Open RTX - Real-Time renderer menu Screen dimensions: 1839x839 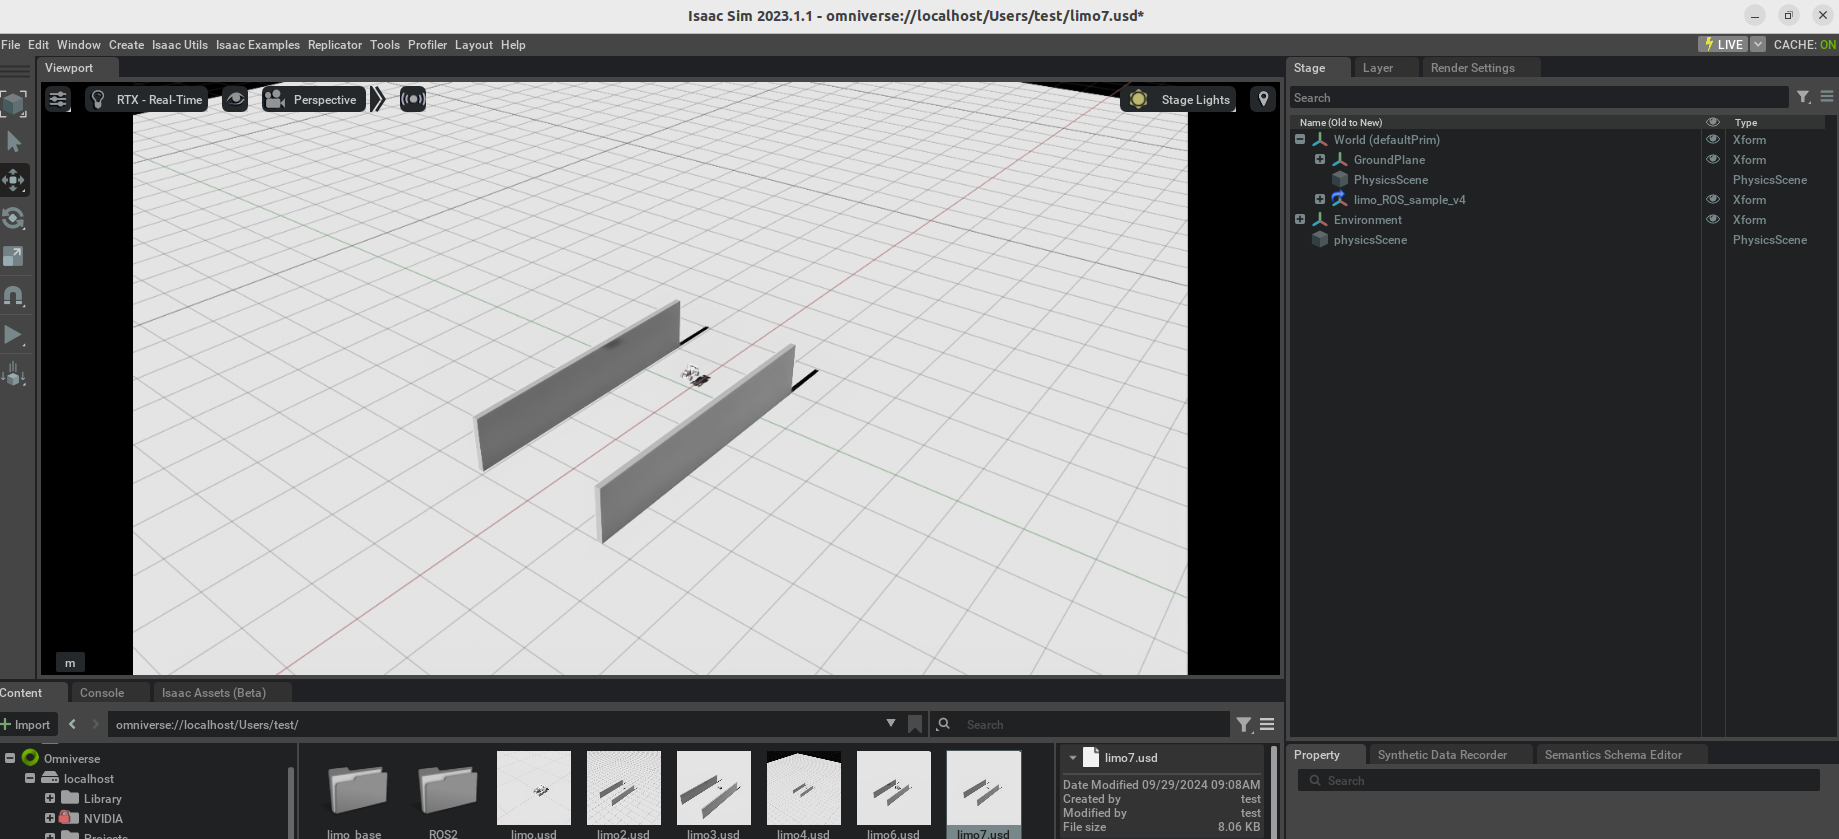147,99
